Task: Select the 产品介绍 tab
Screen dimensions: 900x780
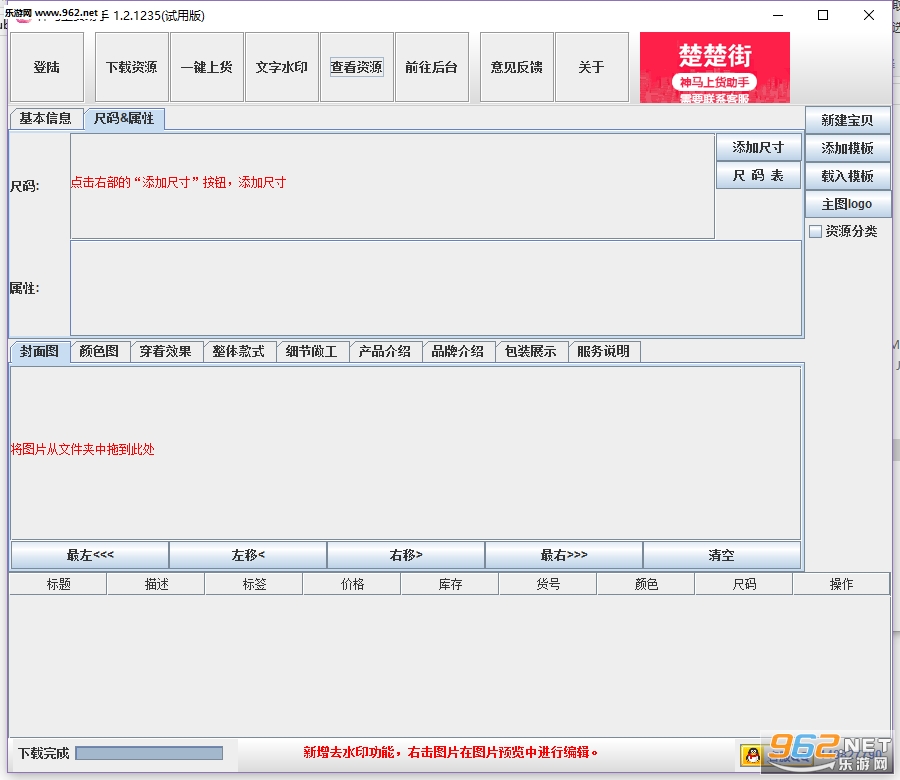Action: pos(385,351)
